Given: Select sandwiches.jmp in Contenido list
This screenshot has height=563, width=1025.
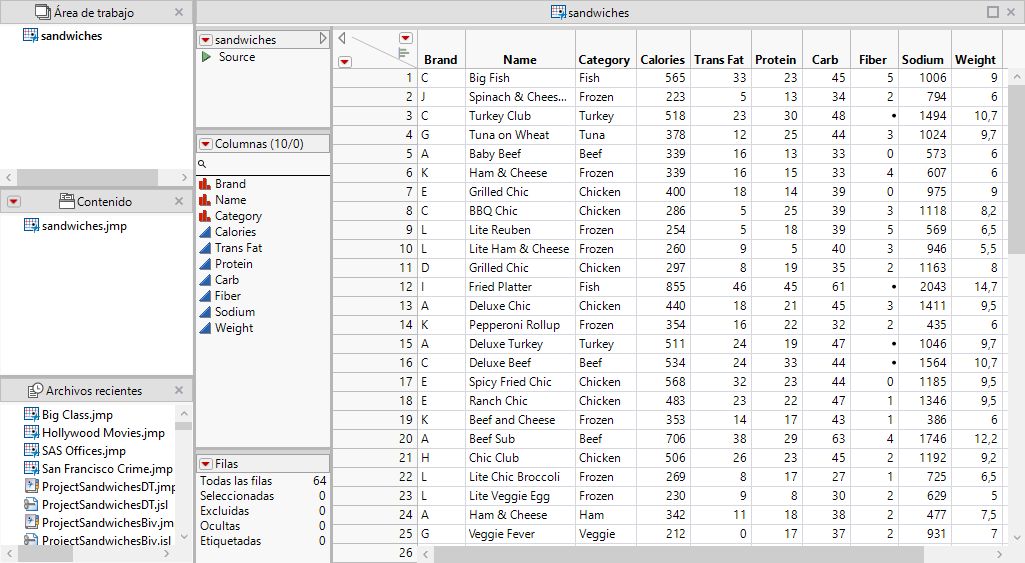Looking at the screenshot, I should pyautogui.click(x=84, y=226).
